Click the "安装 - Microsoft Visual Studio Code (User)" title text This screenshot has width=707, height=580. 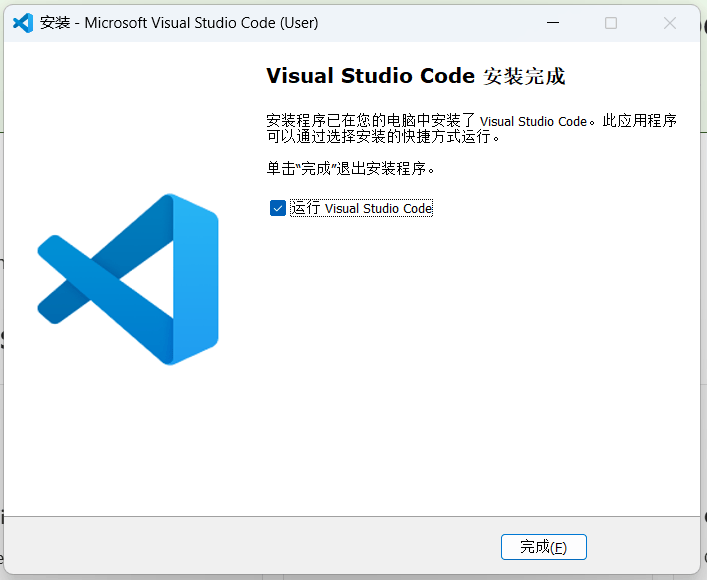[180, 23]
